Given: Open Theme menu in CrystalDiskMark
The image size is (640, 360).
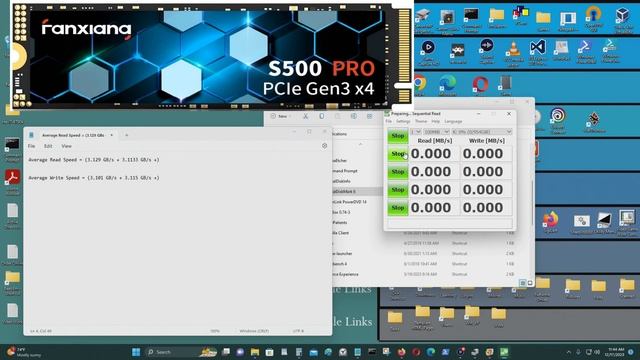Looking at the screenshot, I should point(421,121).
